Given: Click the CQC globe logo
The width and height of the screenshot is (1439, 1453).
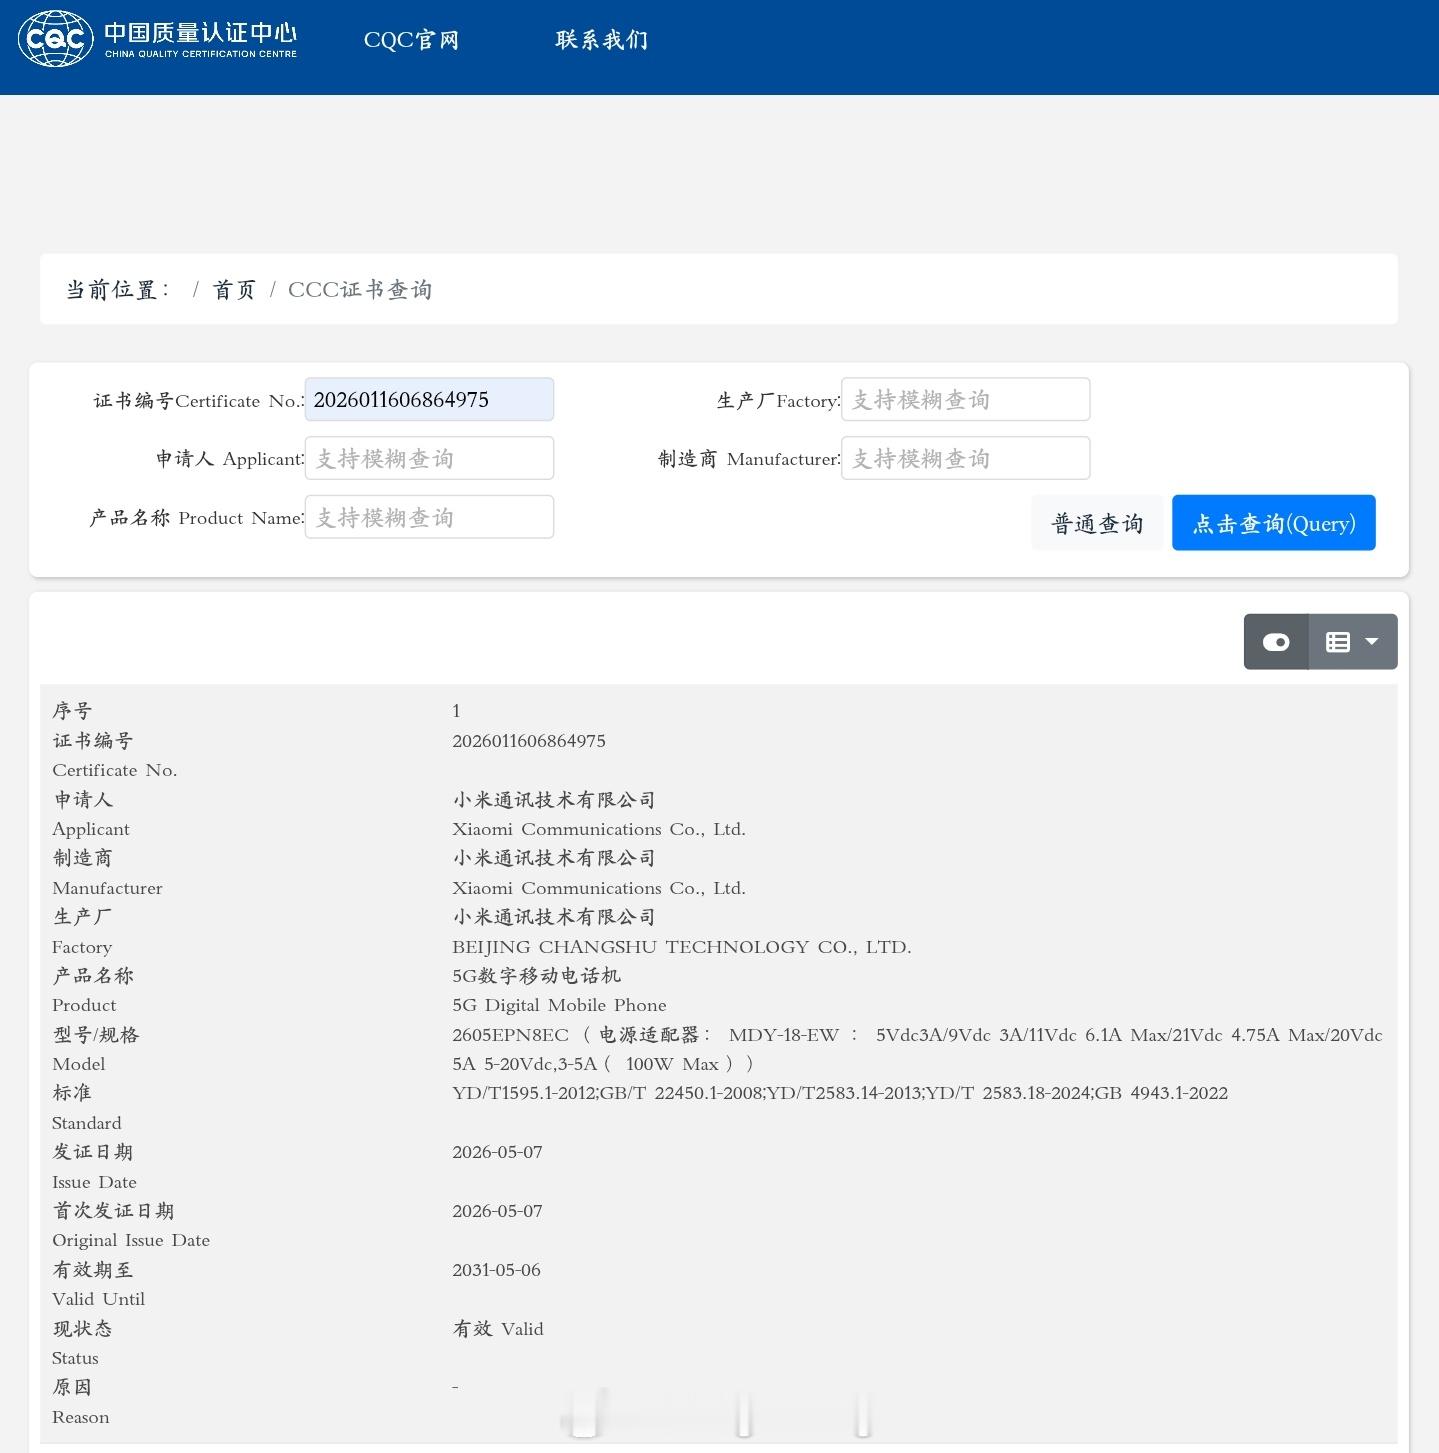Looking at the screenshot, I should tap(56, 39).
